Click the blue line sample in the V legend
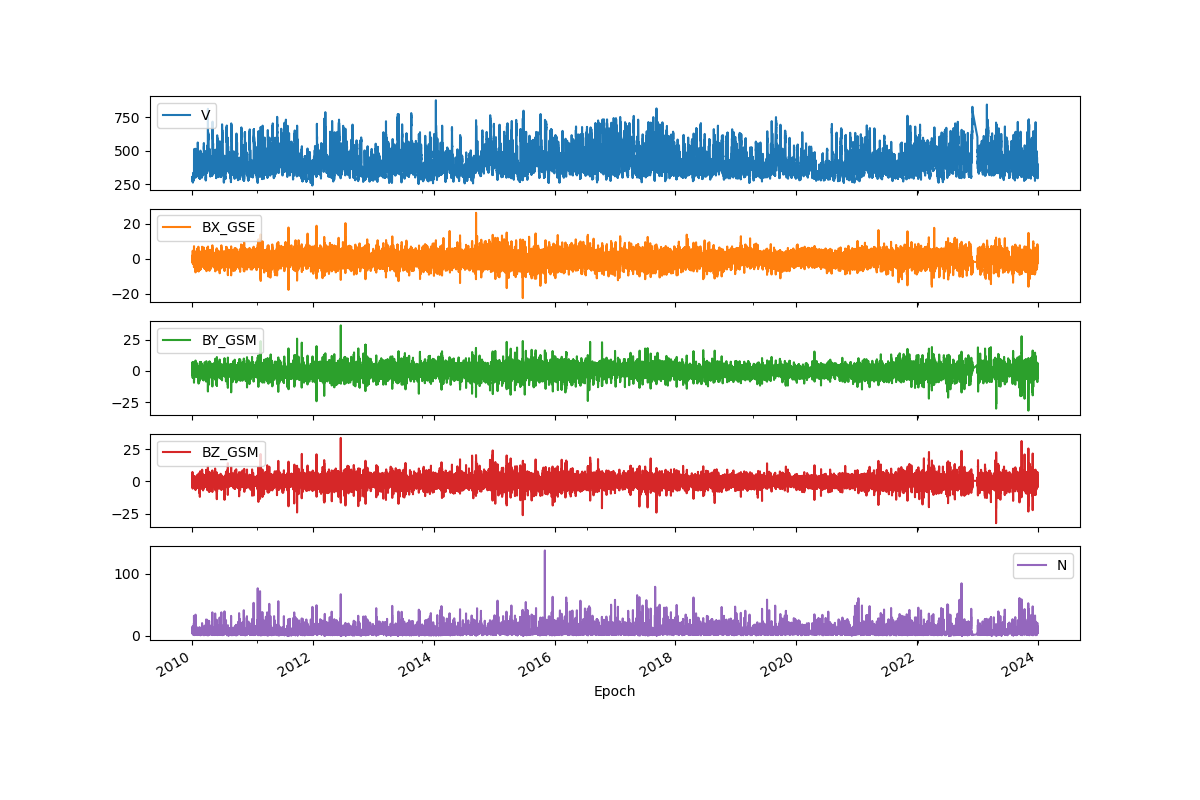 click(x=176, y=114)
